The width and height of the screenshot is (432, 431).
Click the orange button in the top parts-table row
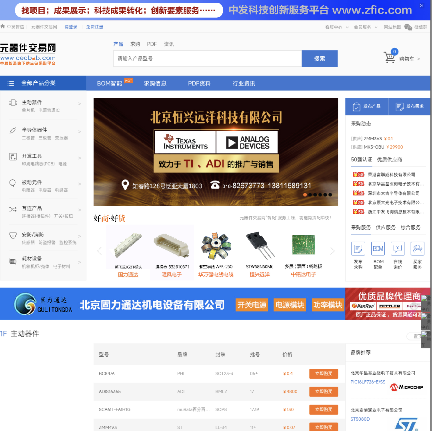click(323, 374)
